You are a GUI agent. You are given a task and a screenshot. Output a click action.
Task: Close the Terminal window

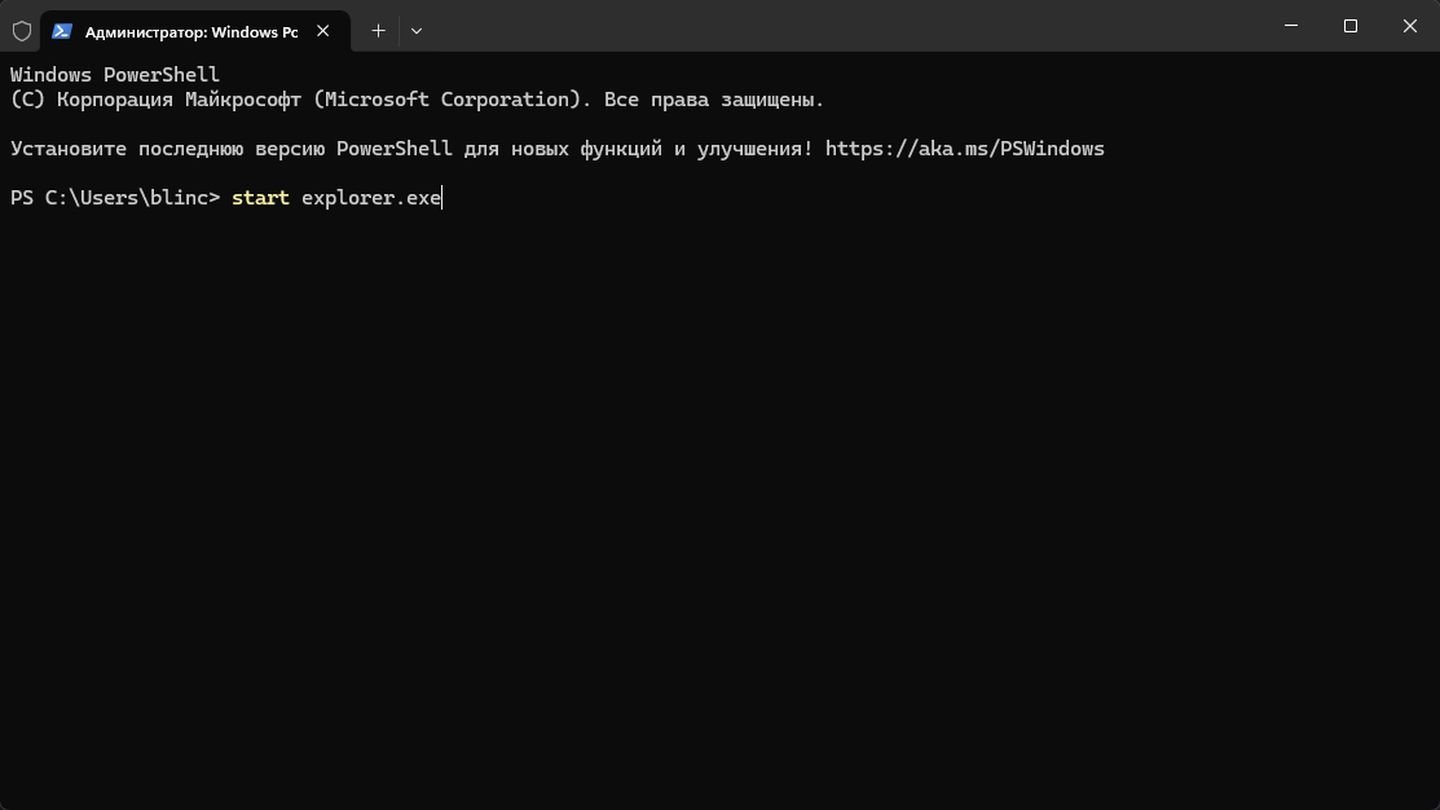point(1410,26)
